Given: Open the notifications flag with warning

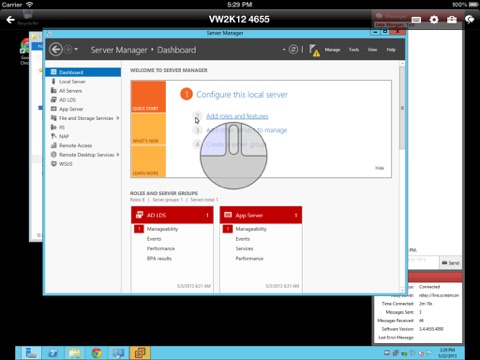Looking at the screenshot, I should pyautogui.click(x=314, y=50).
